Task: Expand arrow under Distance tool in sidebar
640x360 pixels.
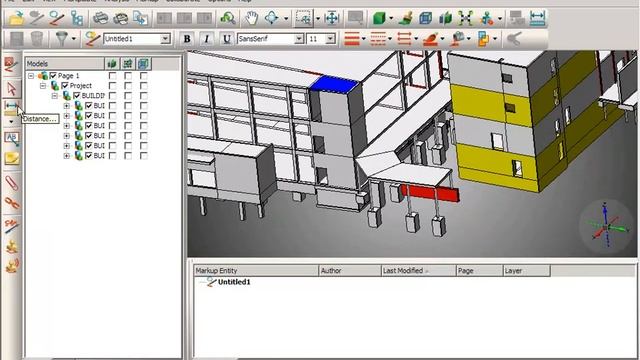Action: point(11,122)
